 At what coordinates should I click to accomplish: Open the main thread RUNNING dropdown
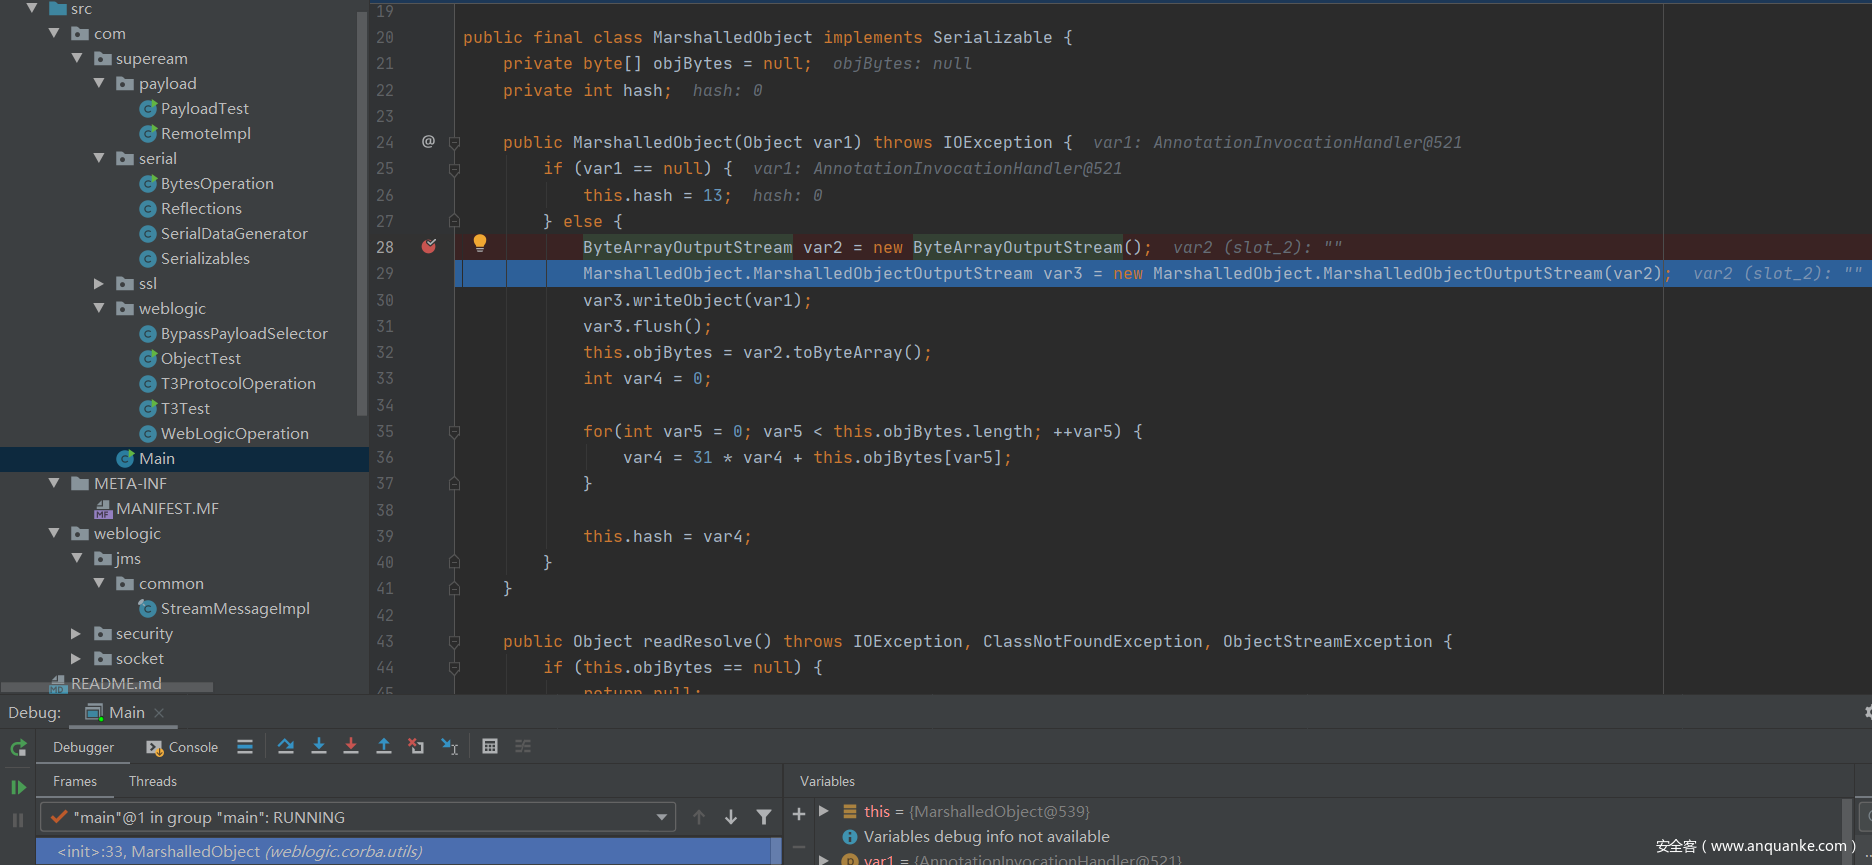[661, 817]
